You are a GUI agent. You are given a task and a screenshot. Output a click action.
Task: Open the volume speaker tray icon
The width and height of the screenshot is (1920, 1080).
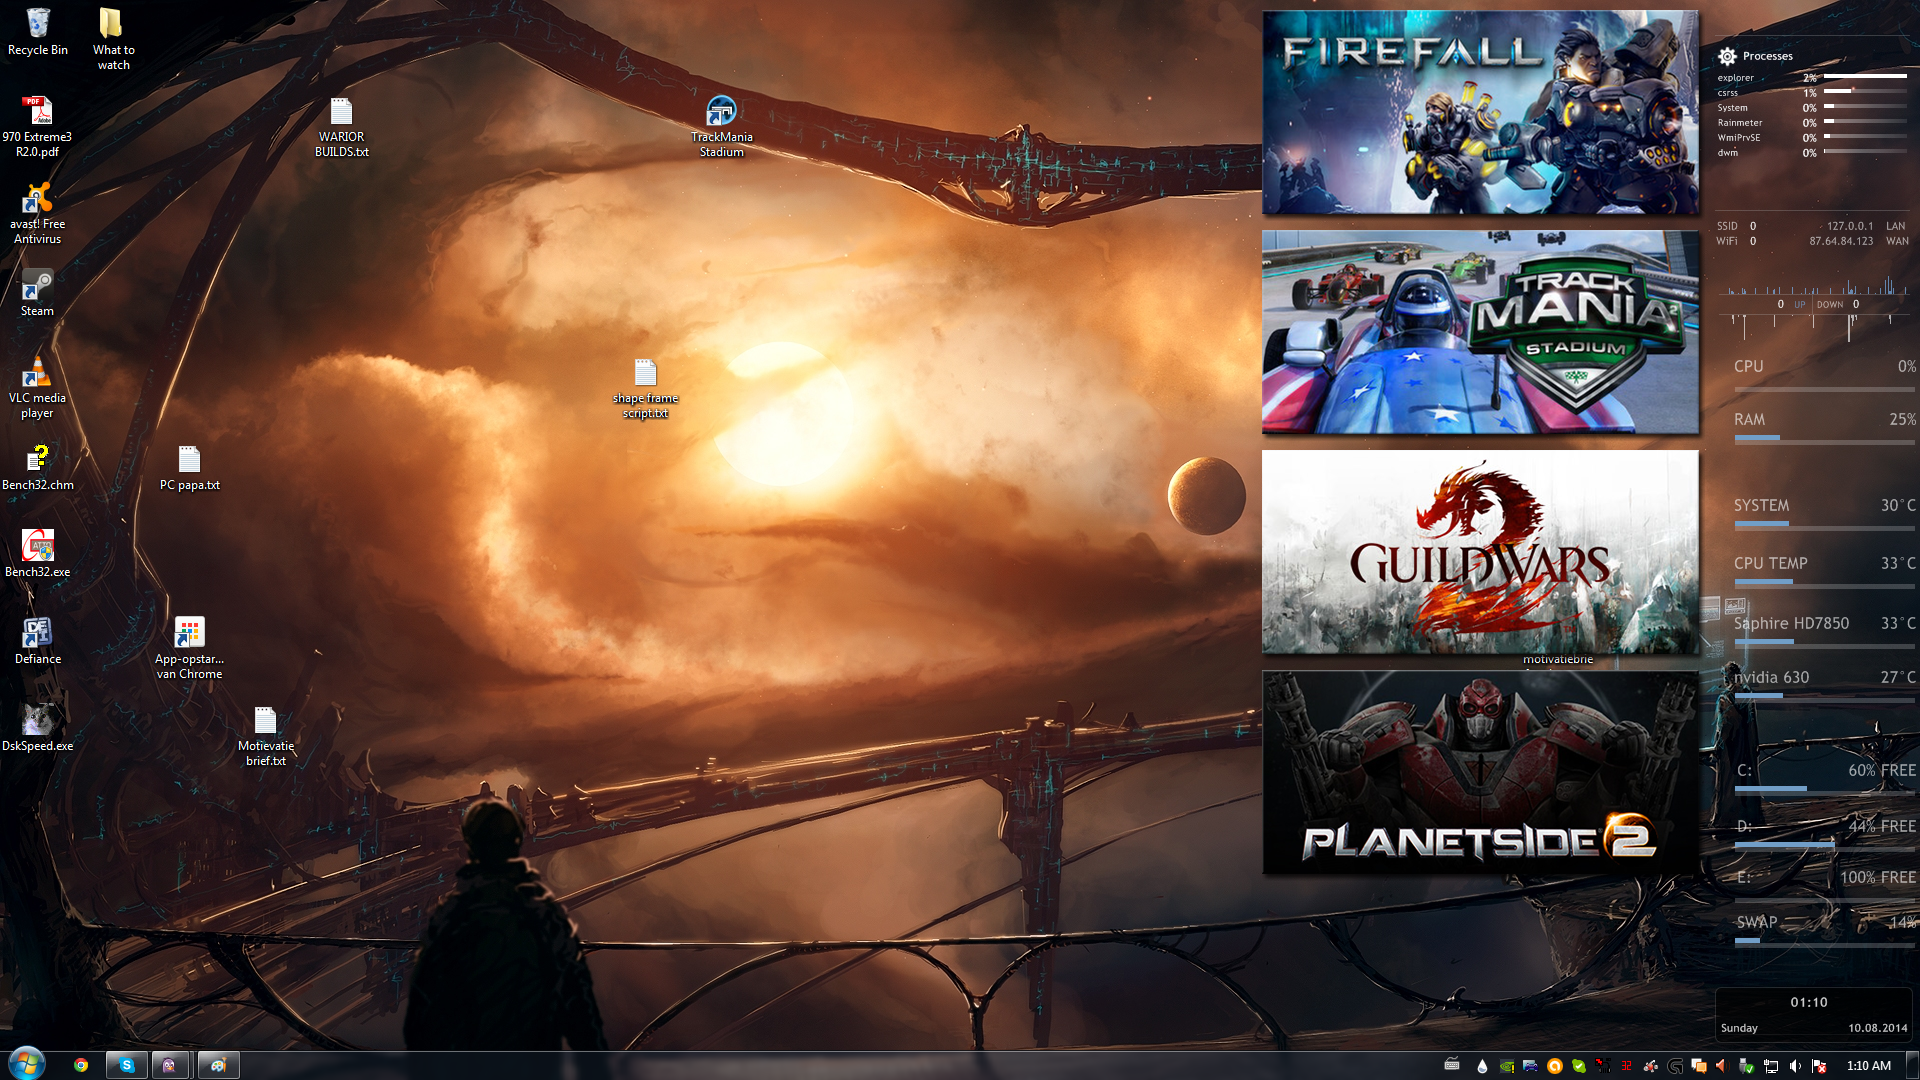pos(1795,1066)
